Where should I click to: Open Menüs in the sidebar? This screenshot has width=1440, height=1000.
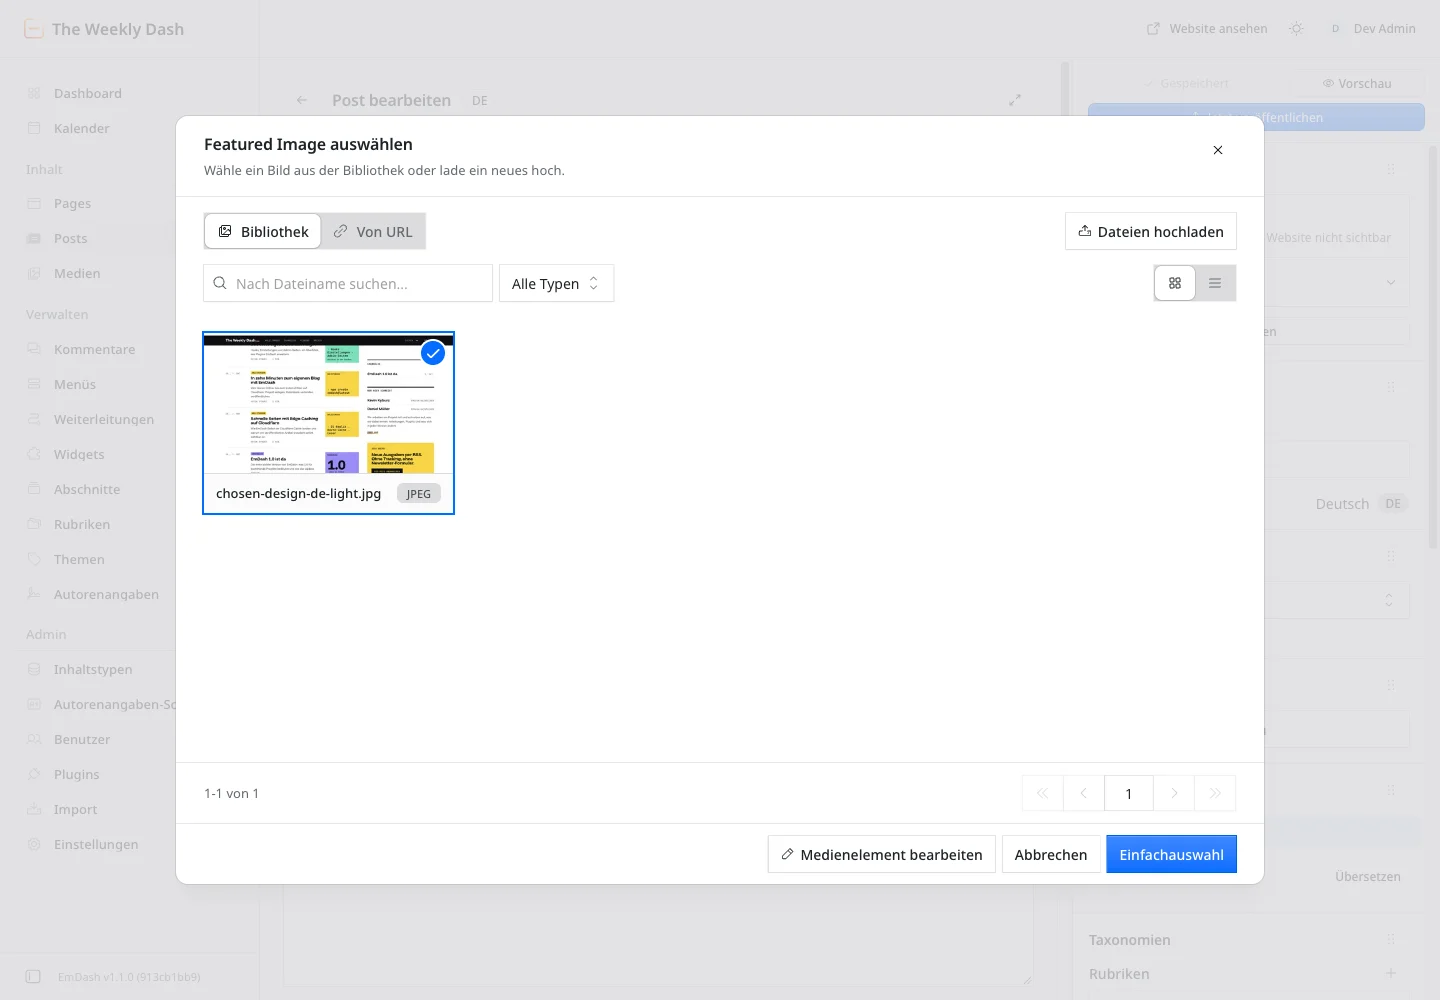click(x=75, y=384)
